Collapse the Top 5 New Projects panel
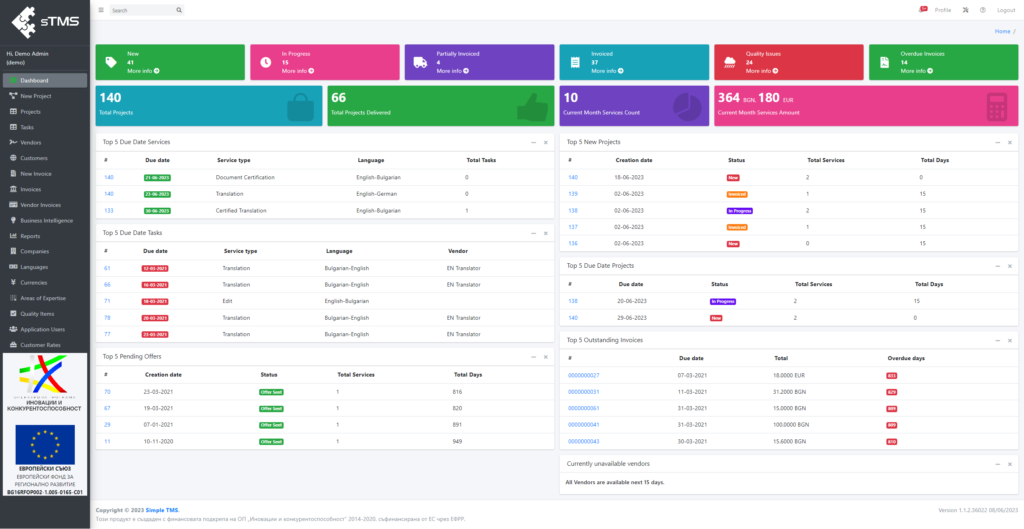The height and width of the screenshot is (529, 1024). coord(997,142)
